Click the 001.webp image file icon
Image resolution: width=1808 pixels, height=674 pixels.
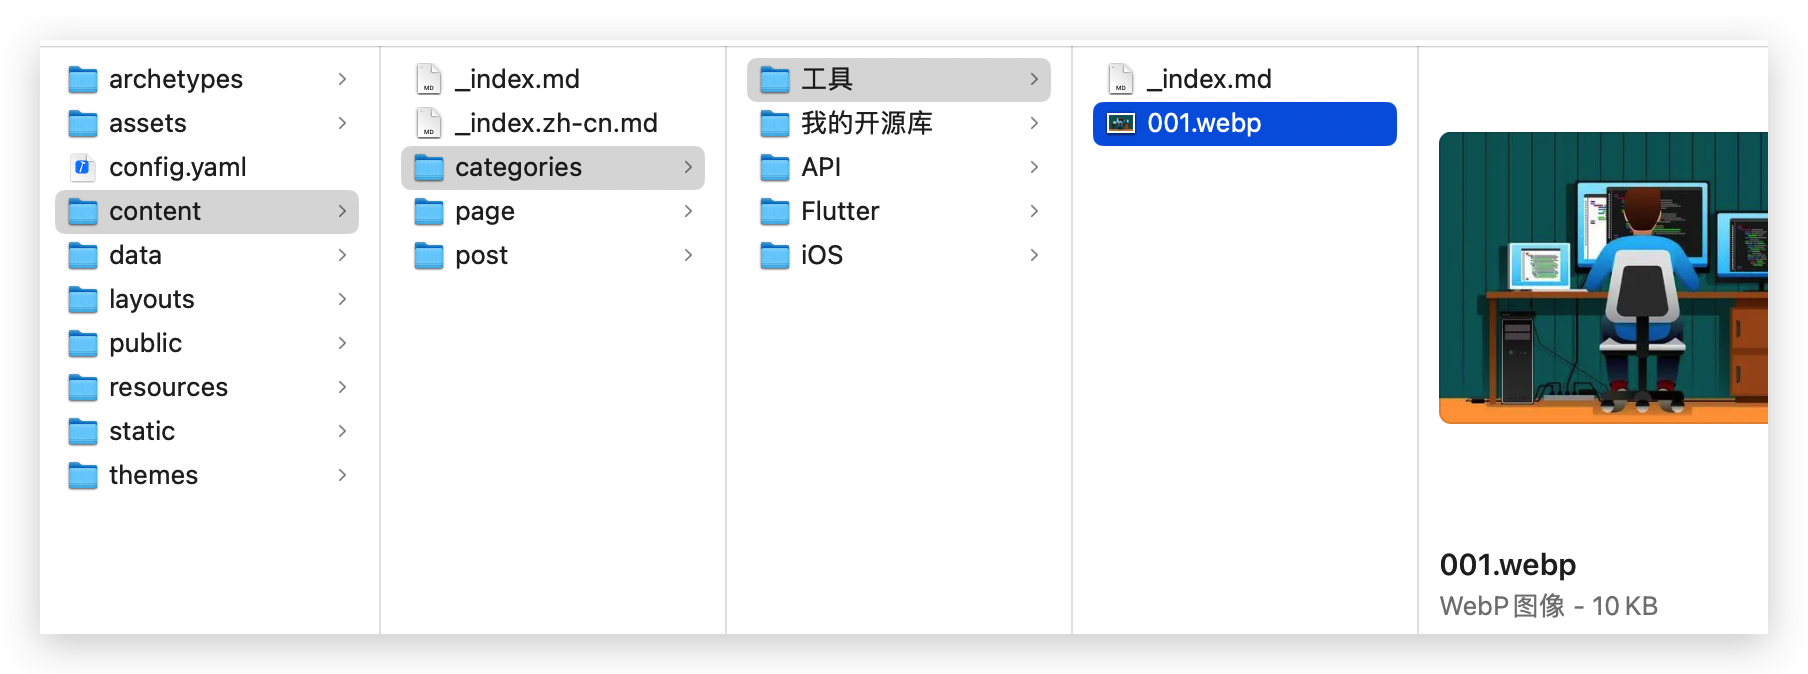[x=1121, y=123]
